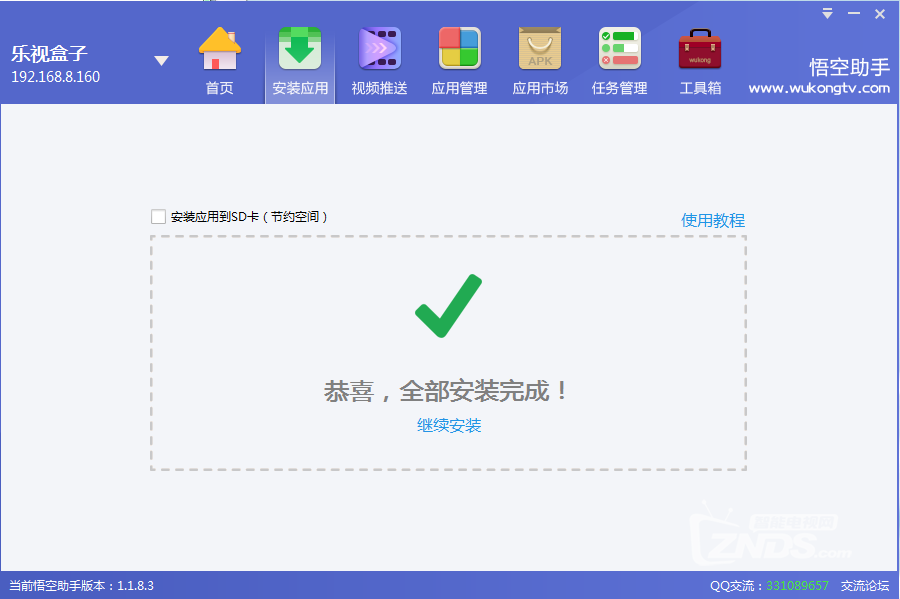The width and height of the screenshot is (900, 599).
Task: Click the 恭喜，全部安装完成 message
Action: (447, 391)
